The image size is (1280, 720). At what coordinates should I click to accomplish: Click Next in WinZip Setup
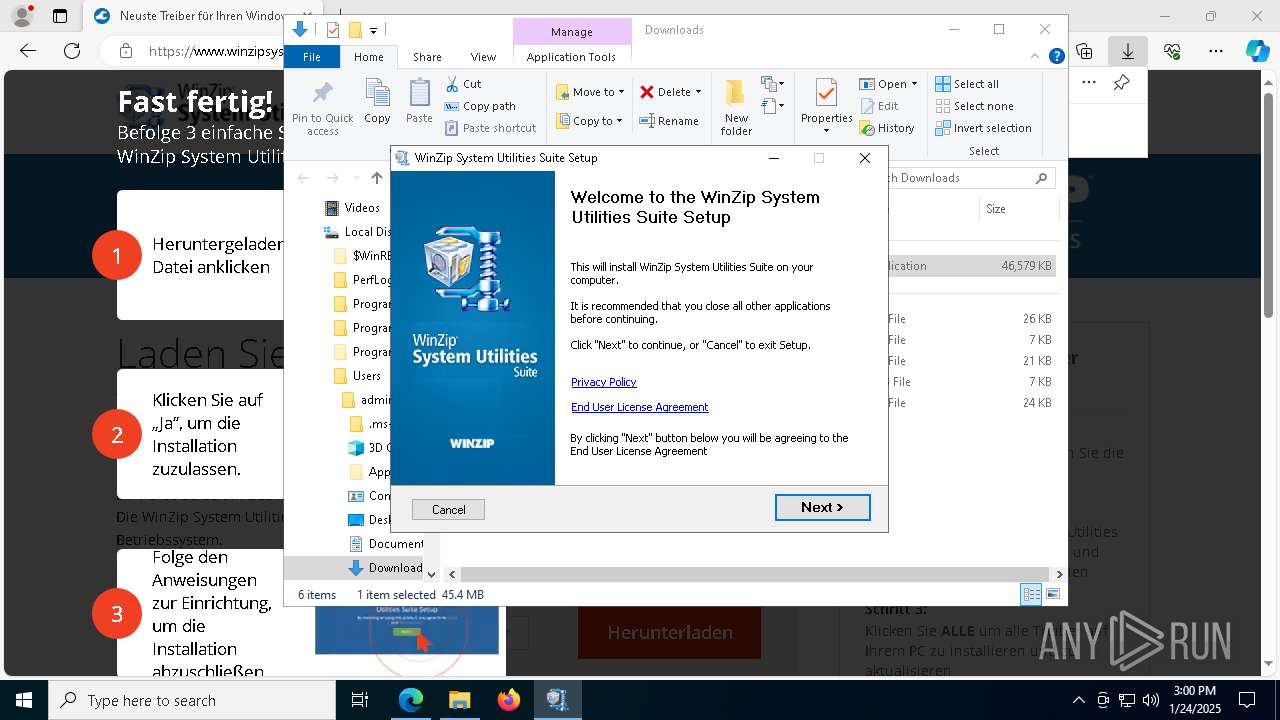[822, 508]
